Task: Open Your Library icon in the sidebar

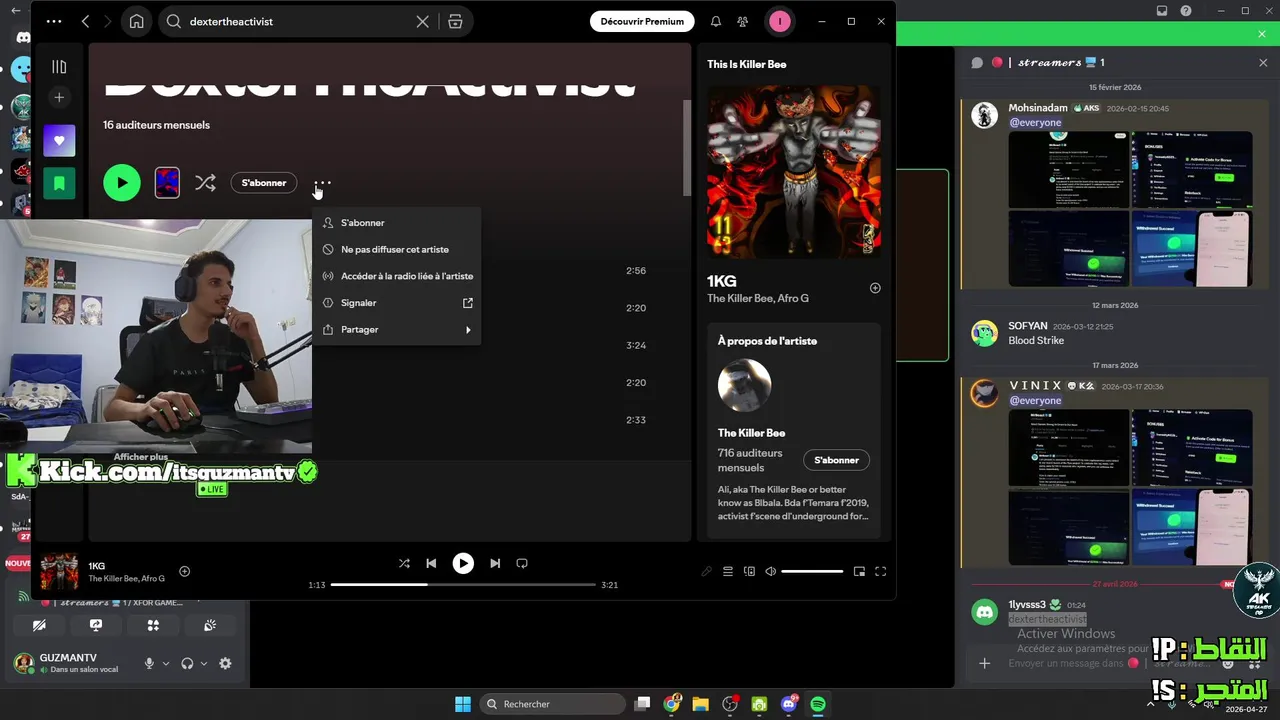Action: pos(59,67)
